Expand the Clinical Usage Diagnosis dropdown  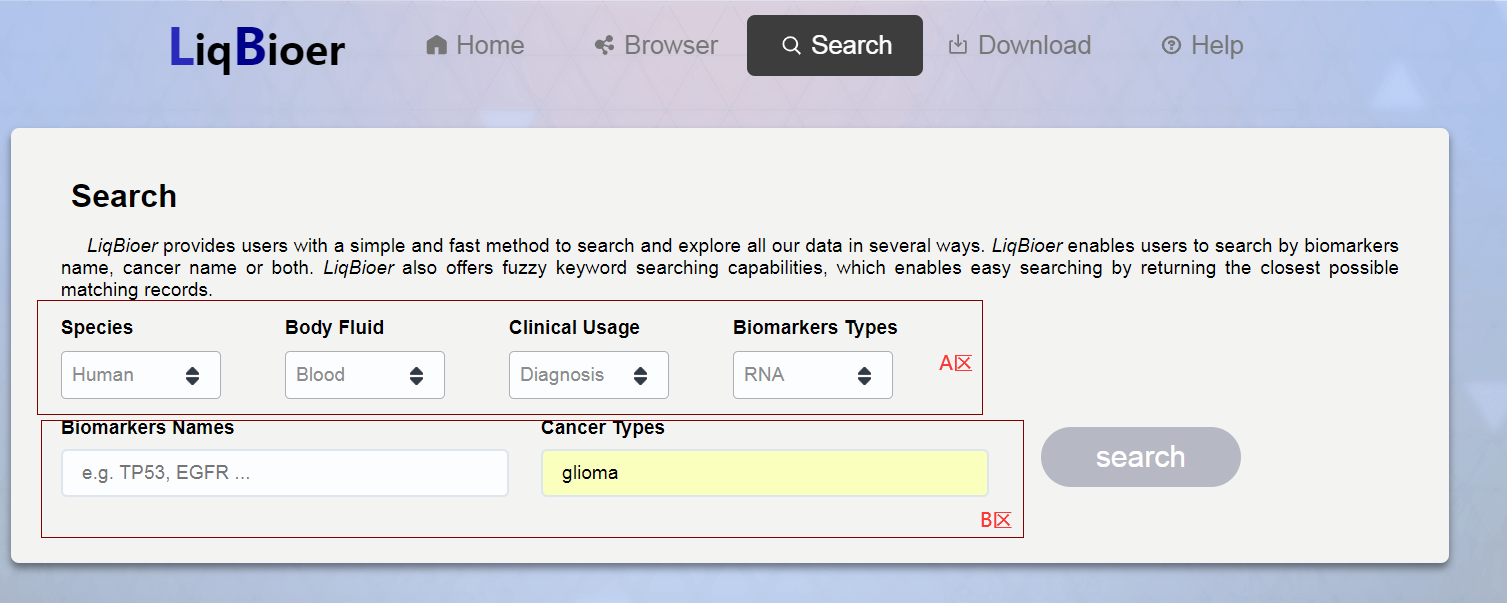point(589,375)
